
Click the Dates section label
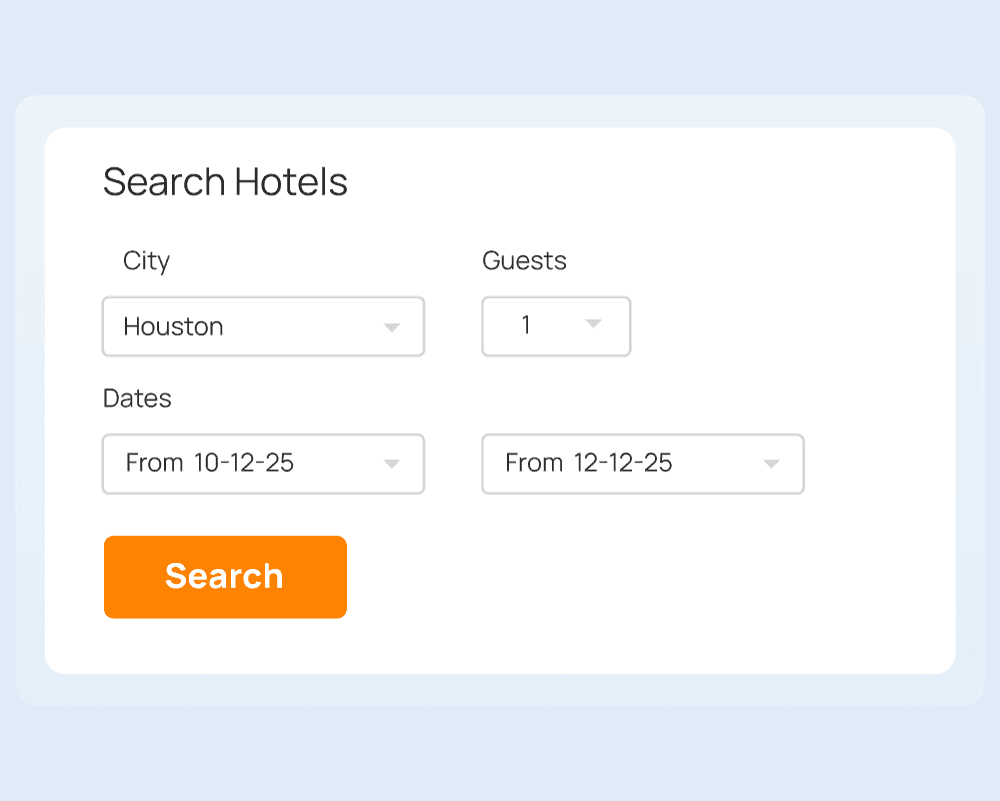(x=137, y=398)
